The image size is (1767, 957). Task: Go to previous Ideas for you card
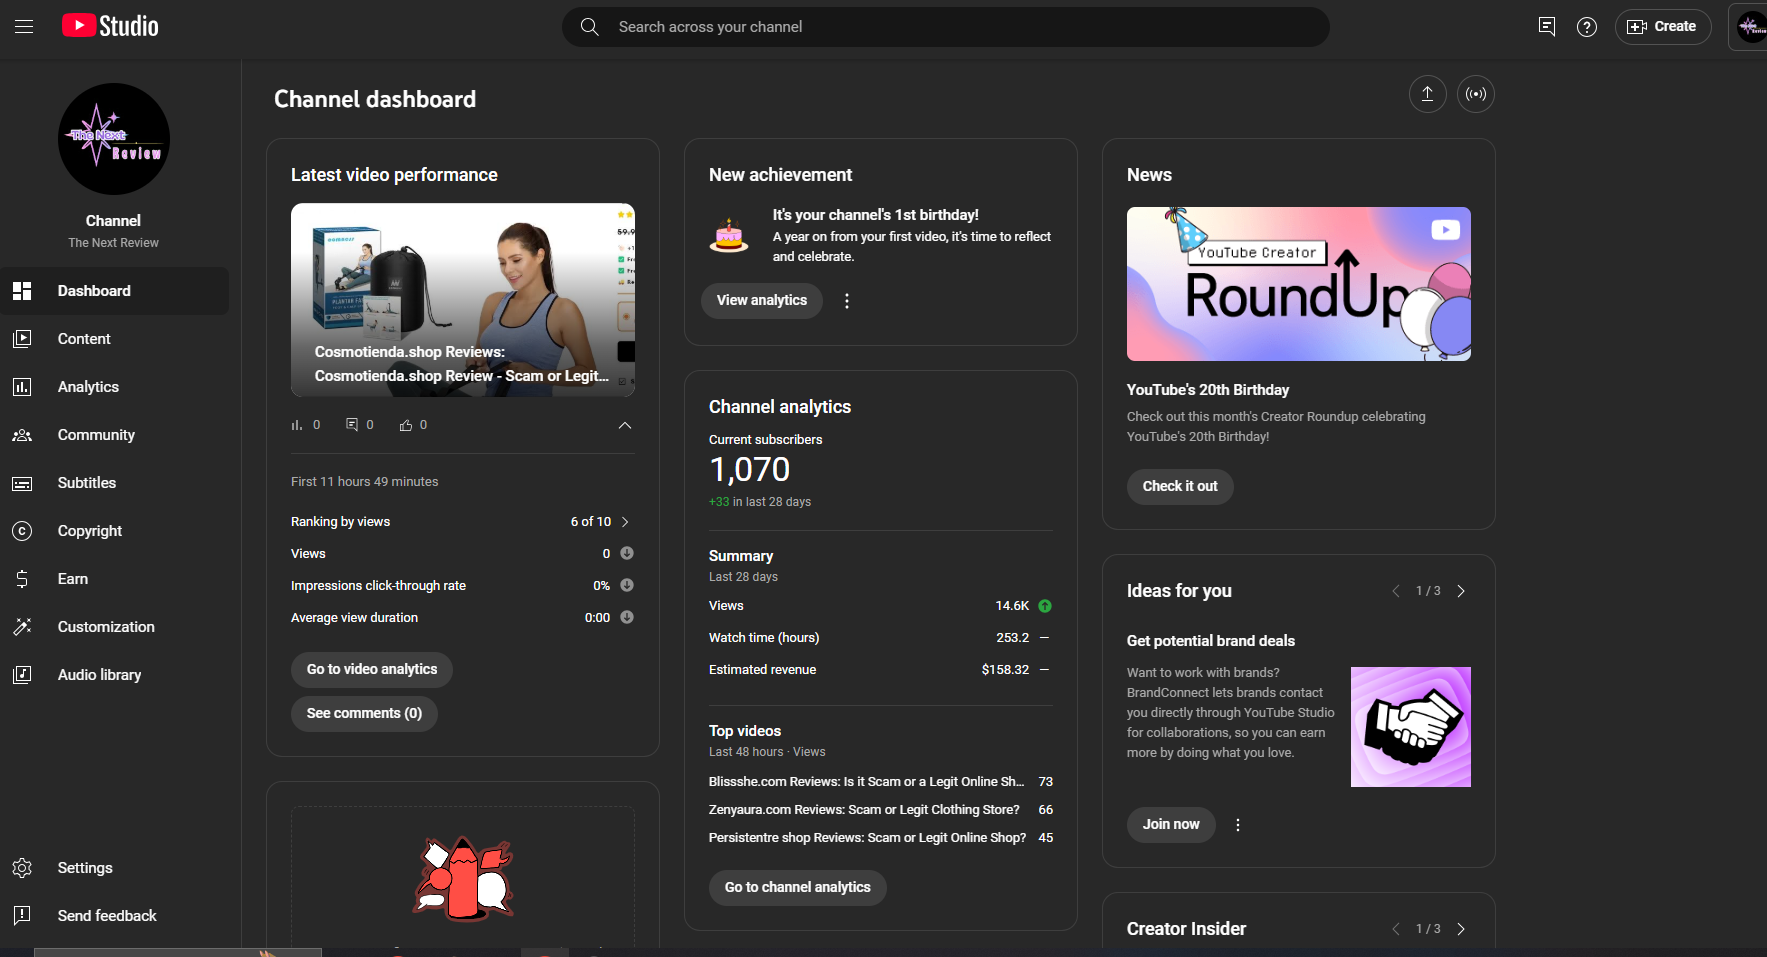pos(1396,591)
